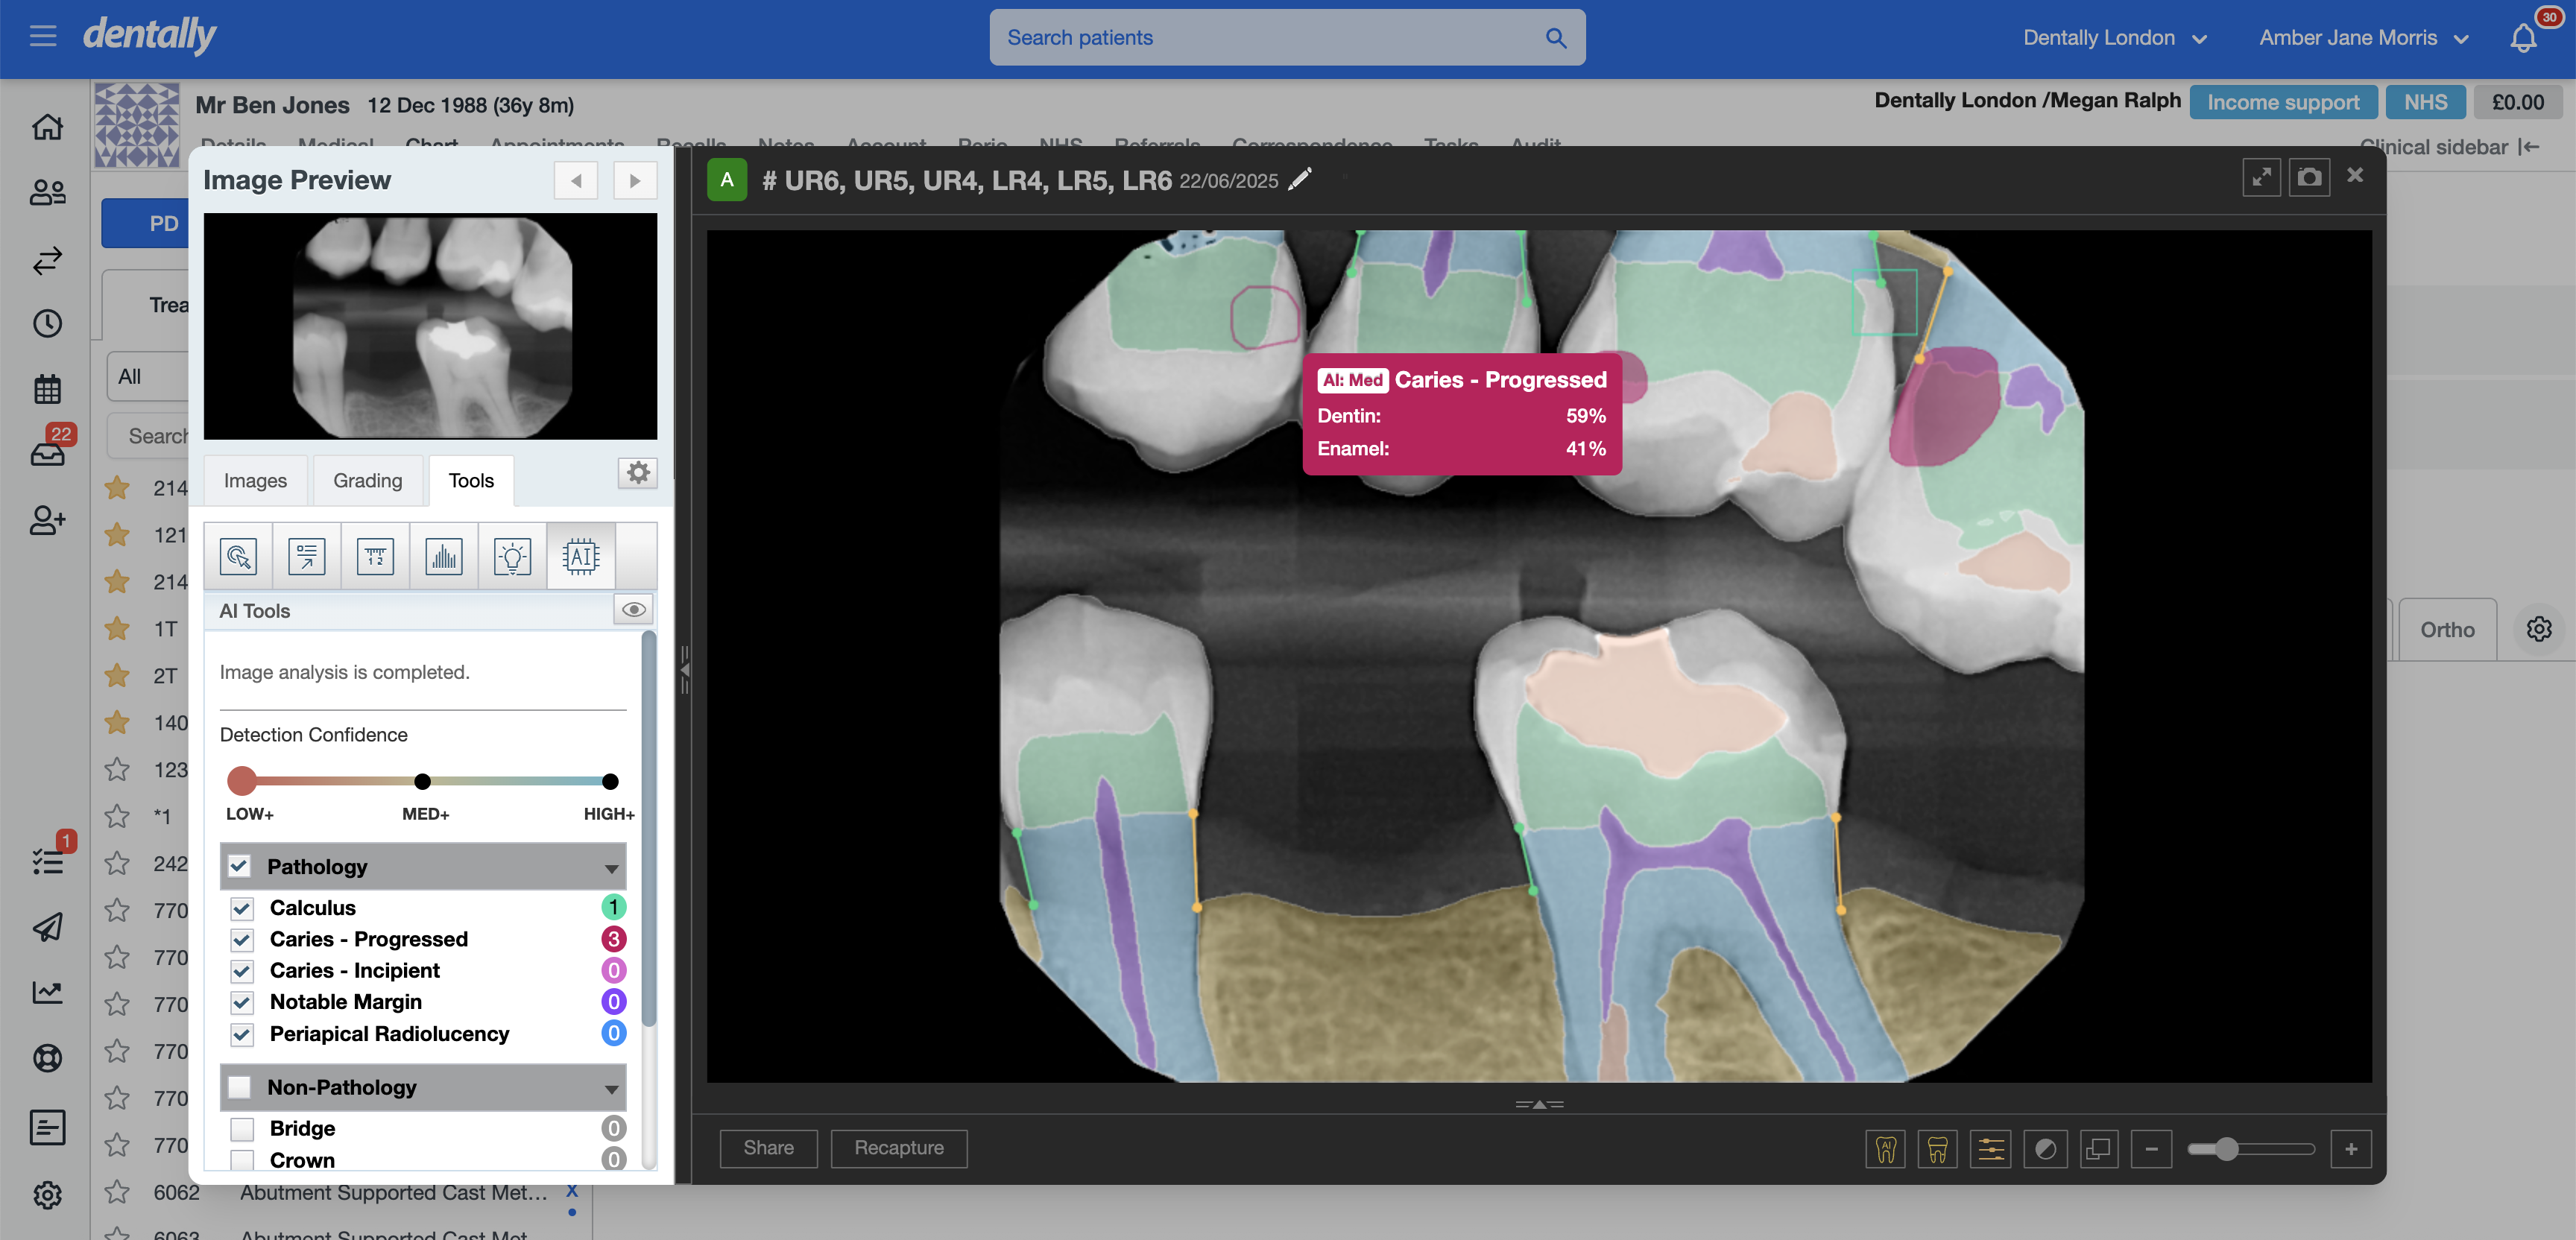Open the inbox icon with 22 badge
The height and width of the screenshot is (1240, 2576).
click(47, 454)
